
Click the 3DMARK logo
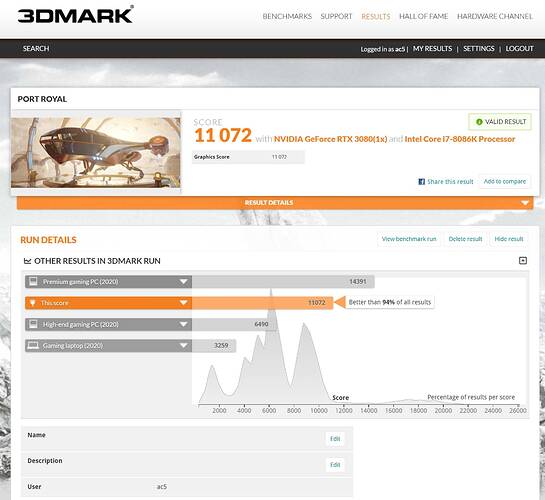(x=75, y=15)
